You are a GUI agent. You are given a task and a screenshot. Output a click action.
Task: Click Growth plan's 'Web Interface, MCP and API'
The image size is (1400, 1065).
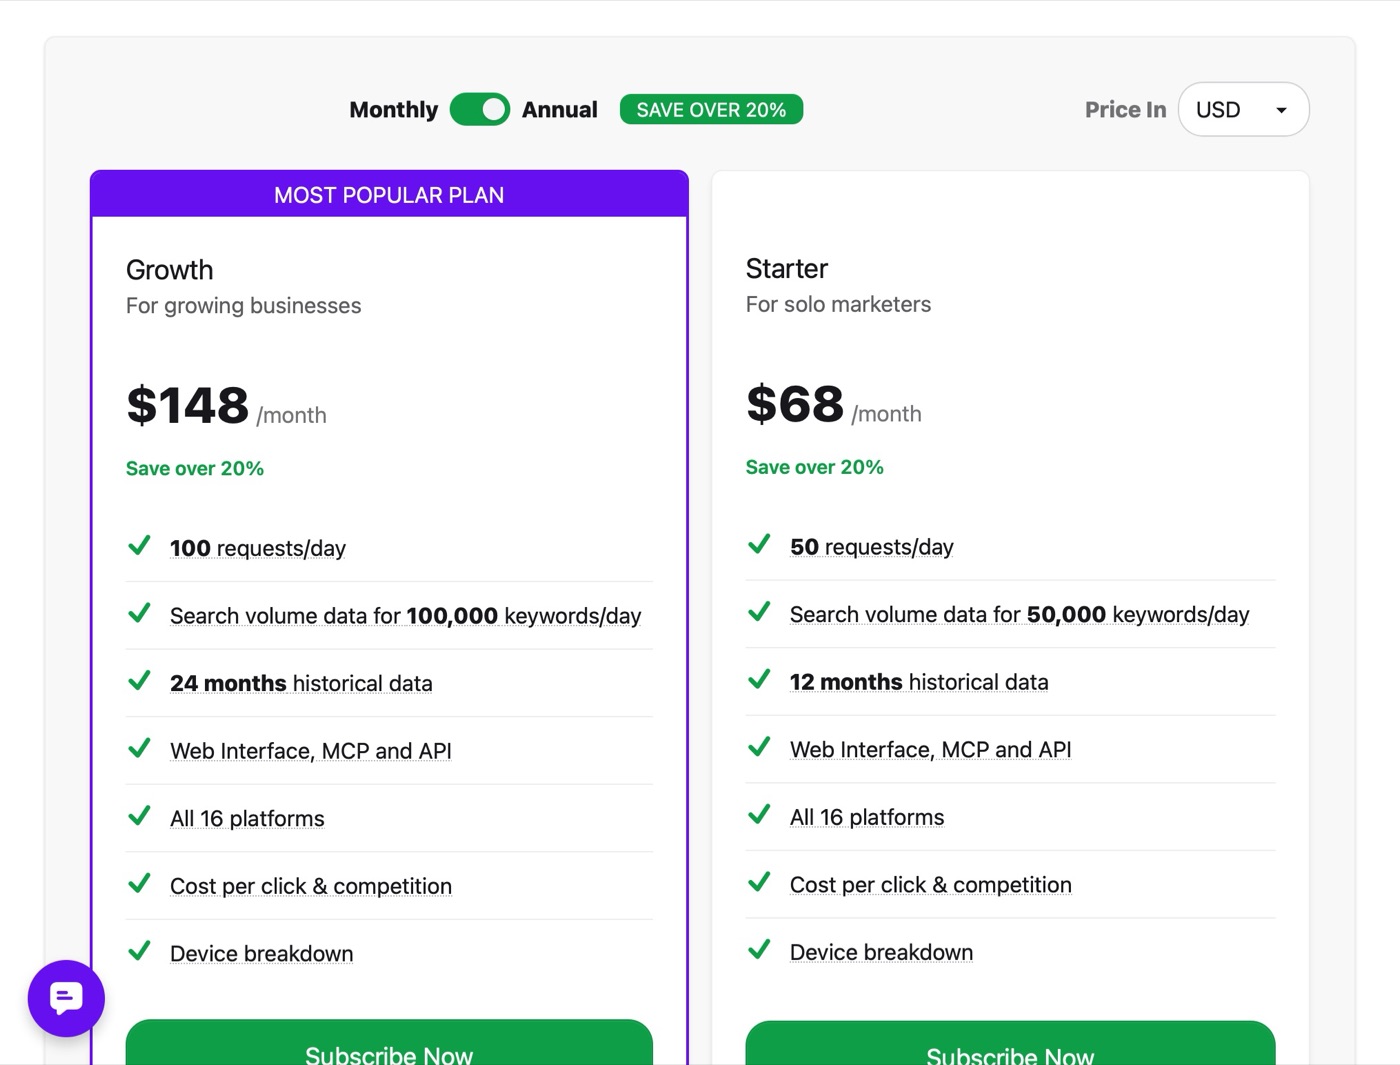click(311, 751)
